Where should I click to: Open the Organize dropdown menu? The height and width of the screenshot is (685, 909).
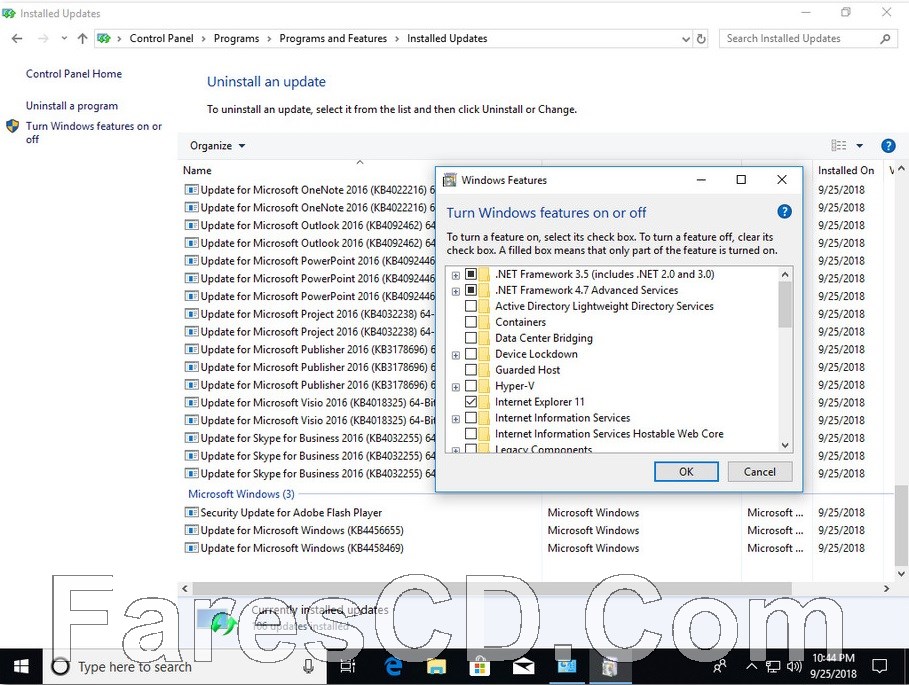pos(217,145)
